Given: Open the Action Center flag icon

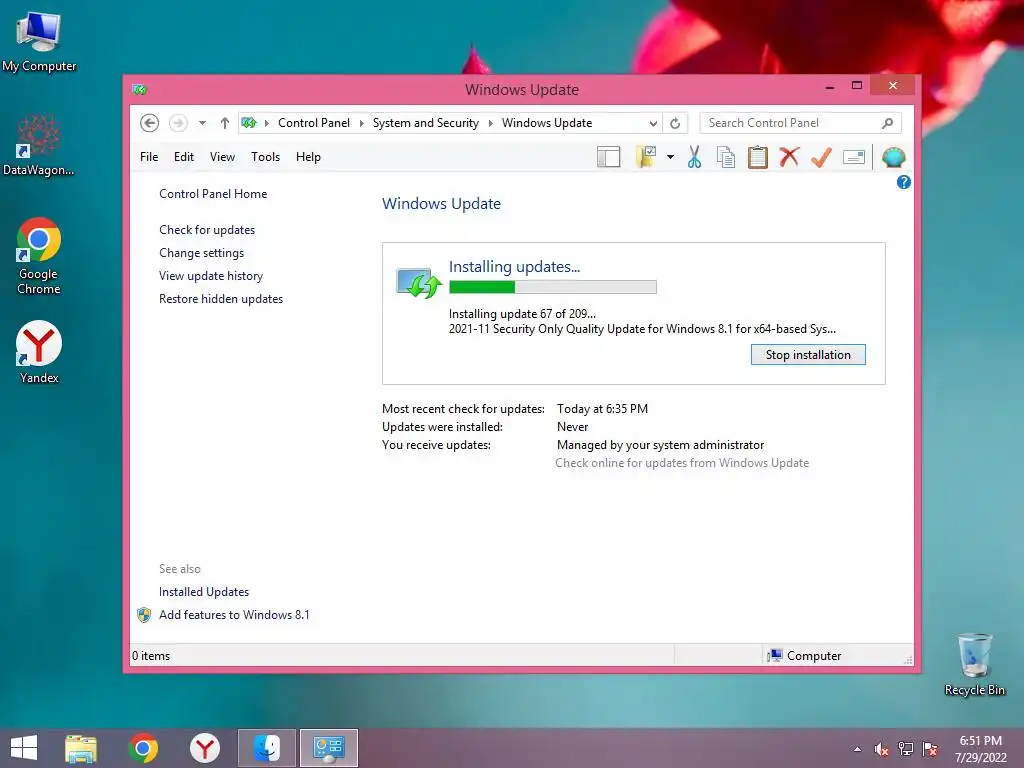Looking at the screenshot, I should [x=930, y=749].
